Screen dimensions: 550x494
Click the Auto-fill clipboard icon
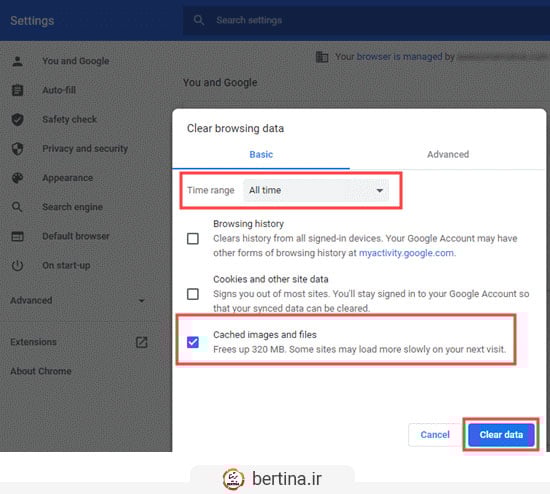coord(17,90)
